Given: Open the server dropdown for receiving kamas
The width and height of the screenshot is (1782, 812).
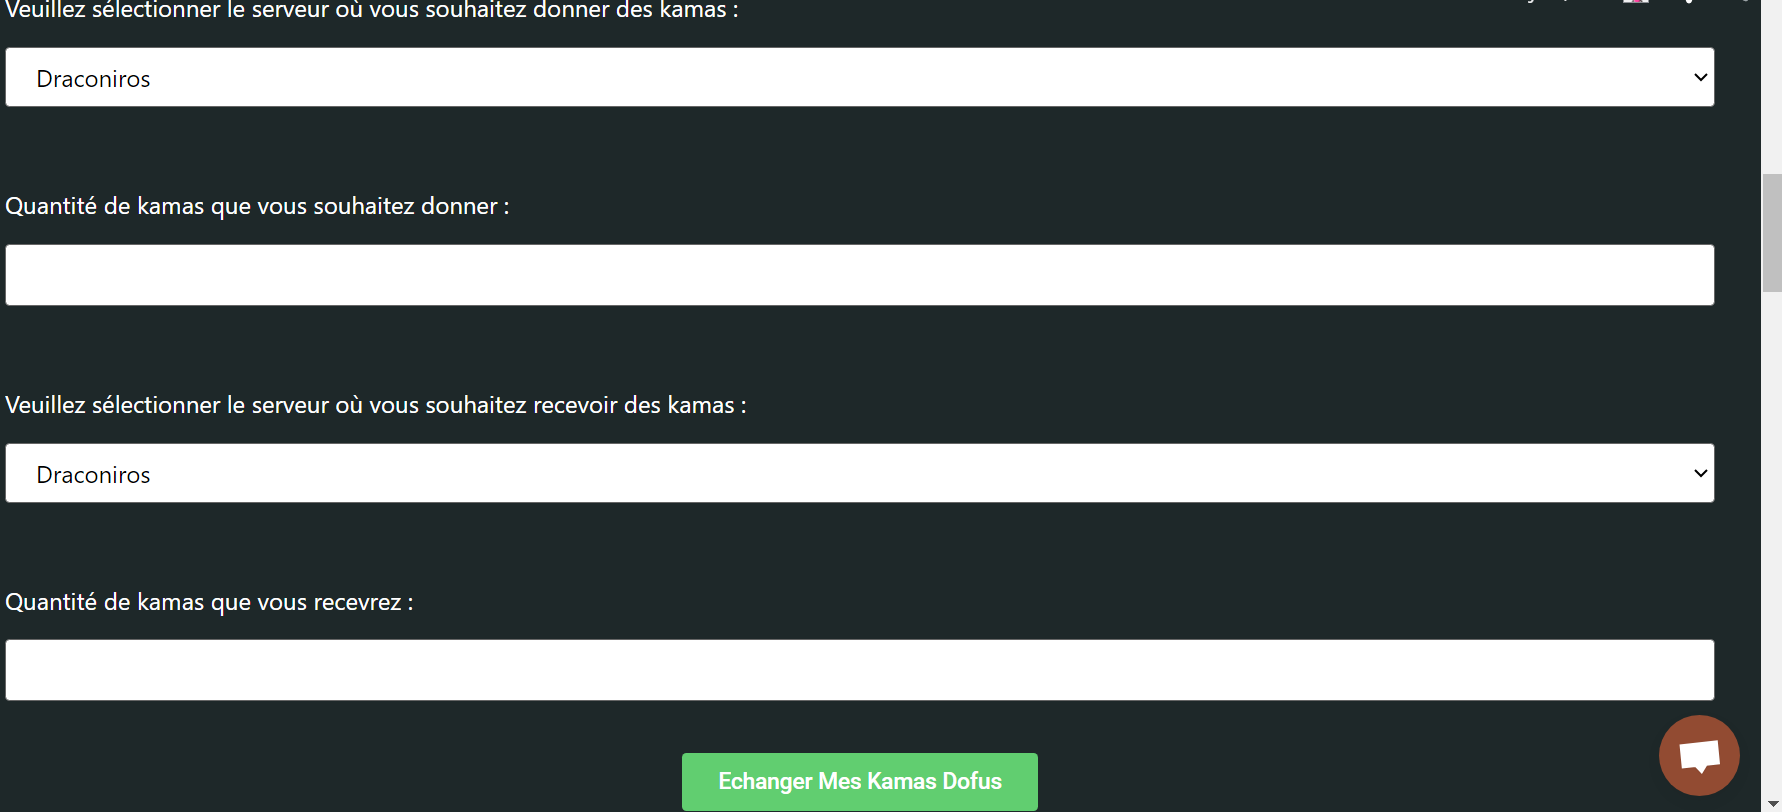Looking at the screenshot, I should click(860, 473).
